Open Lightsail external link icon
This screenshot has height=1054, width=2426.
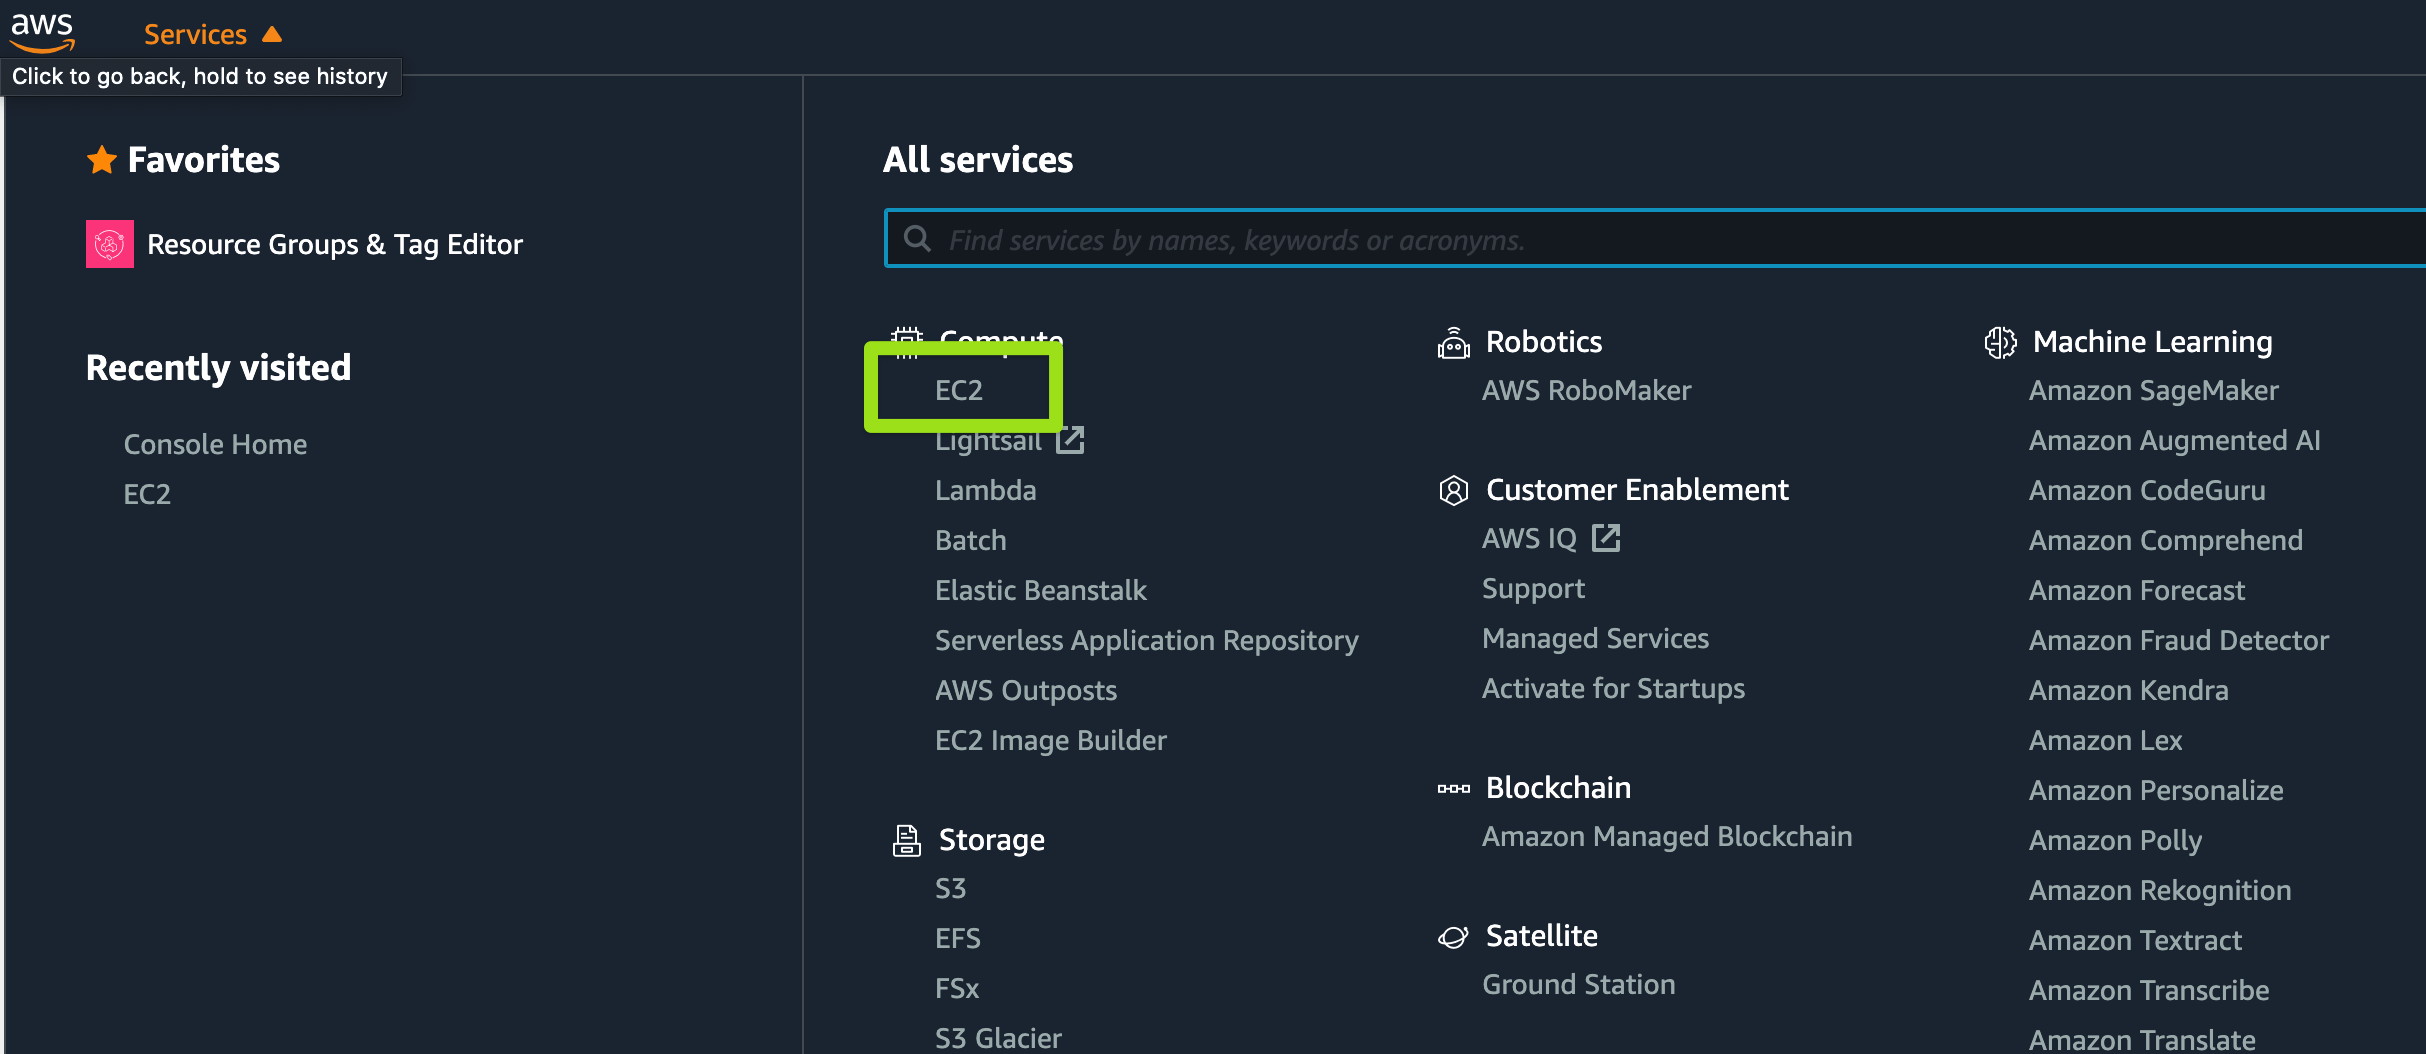(x=1070, y=440)
